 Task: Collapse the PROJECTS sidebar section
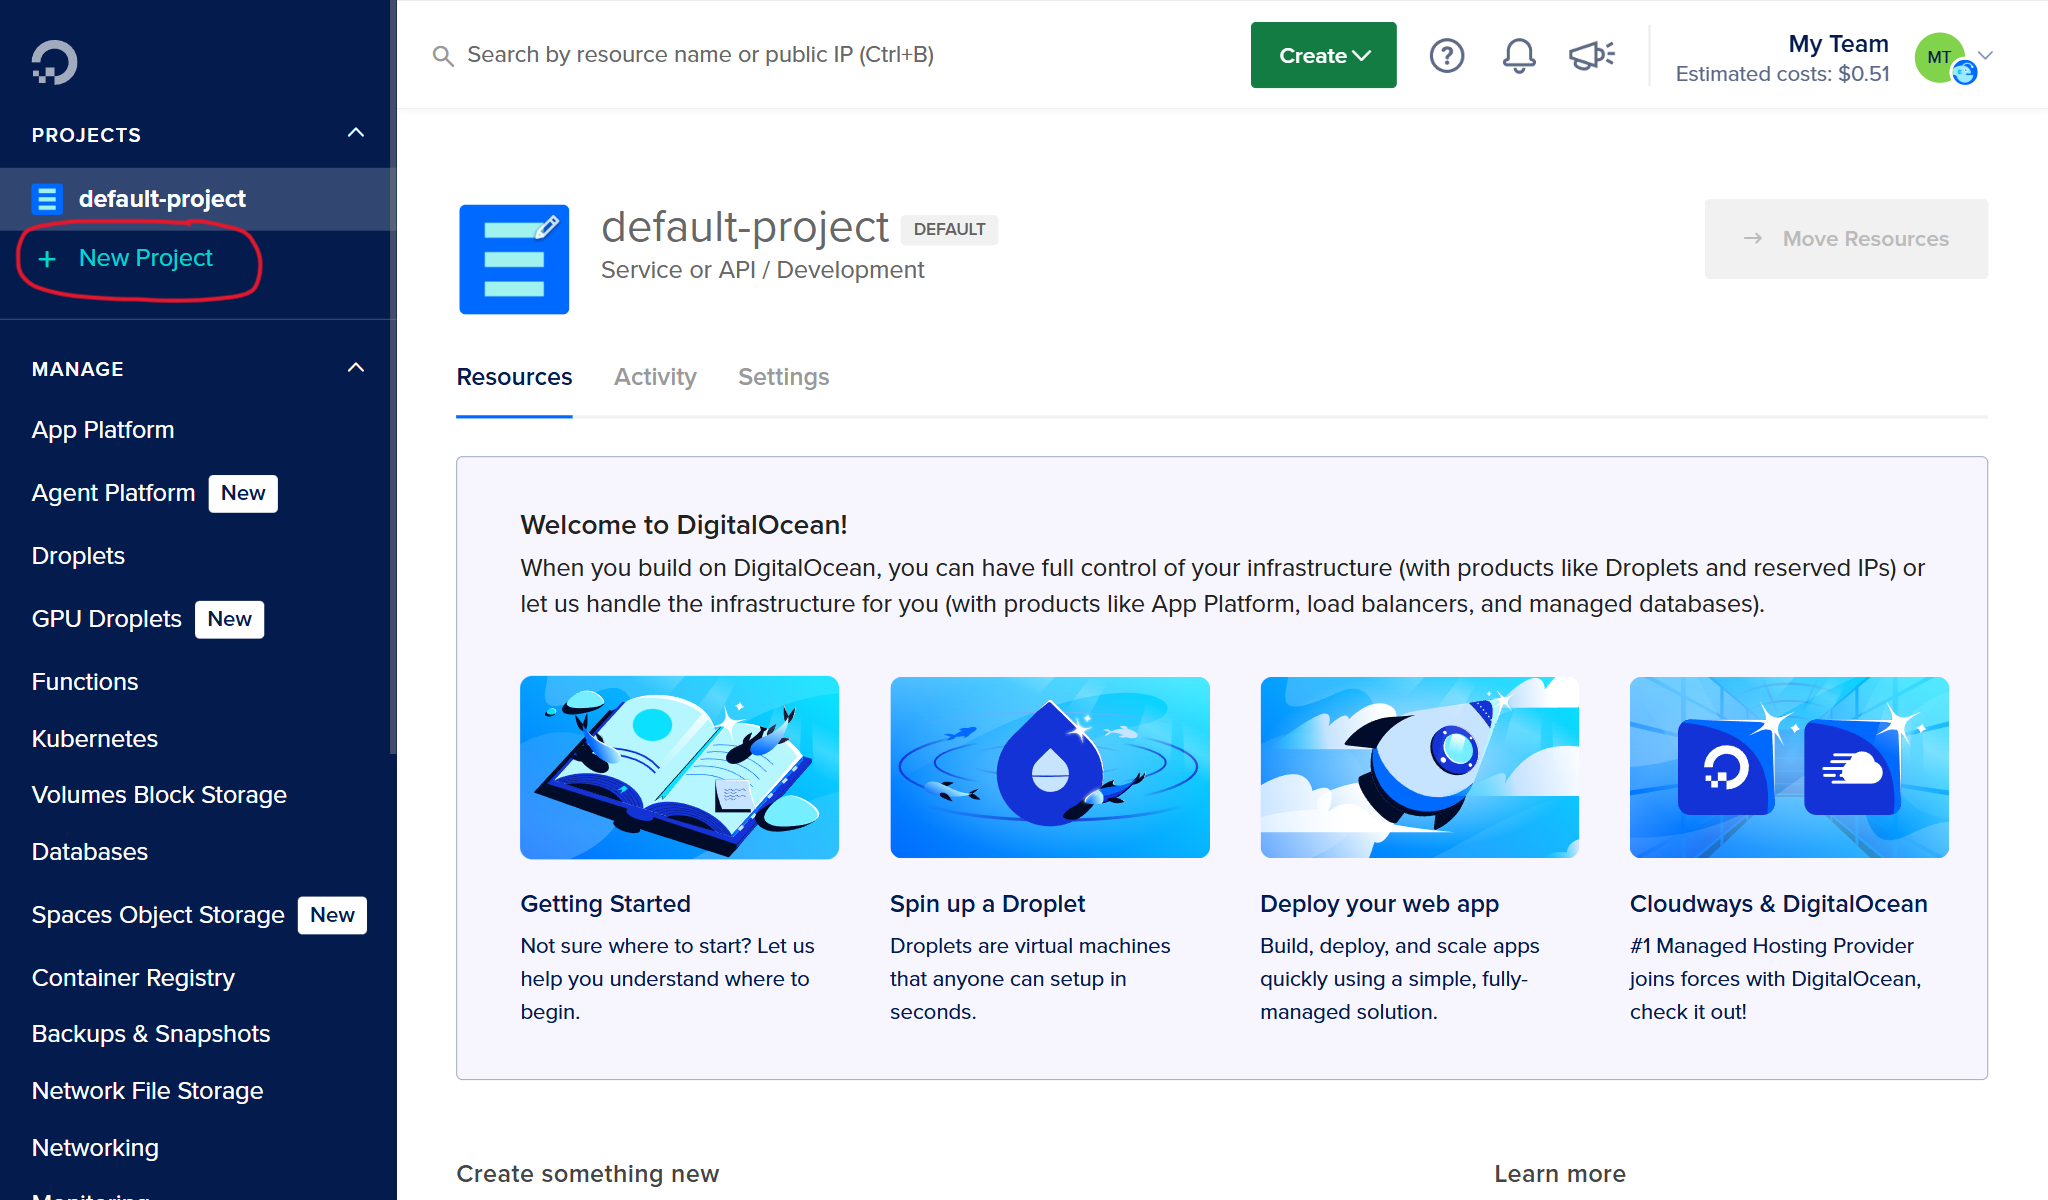click(x=356, y=133)
